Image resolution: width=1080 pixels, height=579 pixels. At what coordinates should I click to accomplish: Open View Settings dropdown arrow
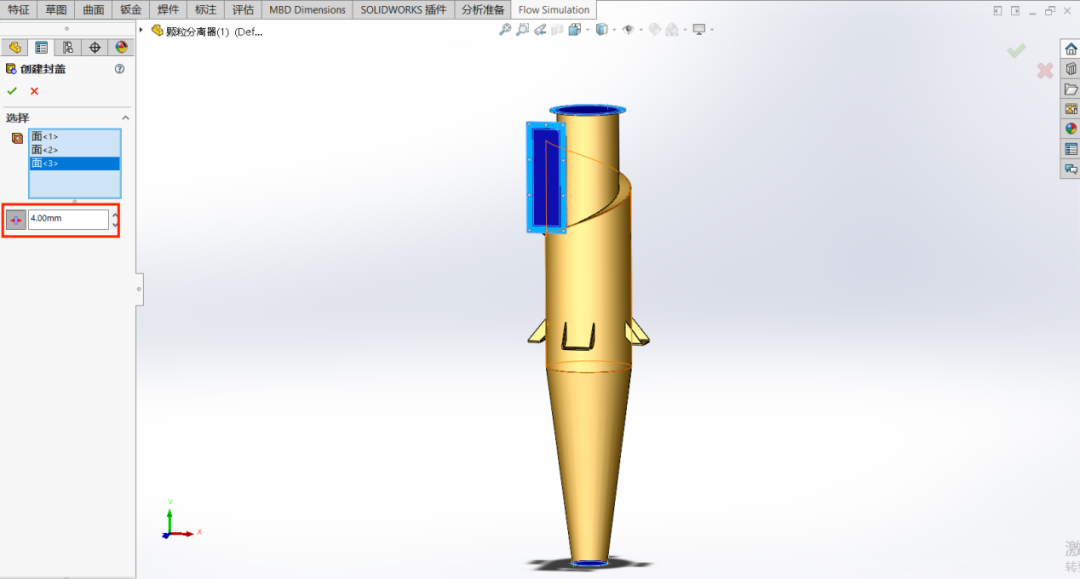click(x=712, y=30)
